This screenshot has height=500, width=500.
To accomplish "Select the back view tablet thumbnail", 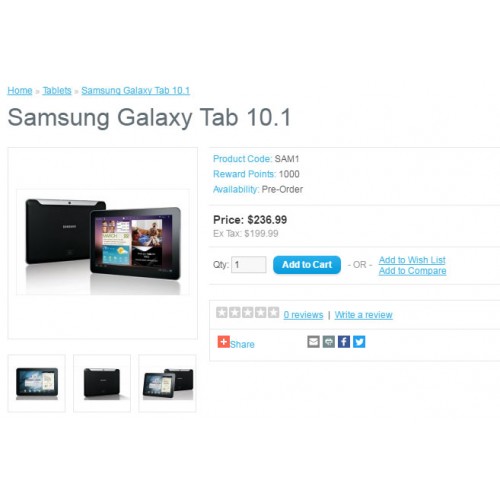I will point(102,383).
